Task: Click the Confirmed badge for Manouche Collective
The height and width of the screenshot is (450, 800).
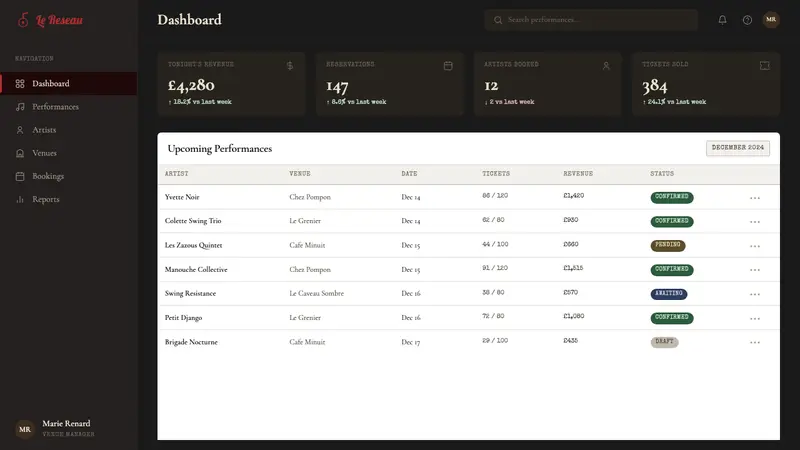Action: [671, 269]
